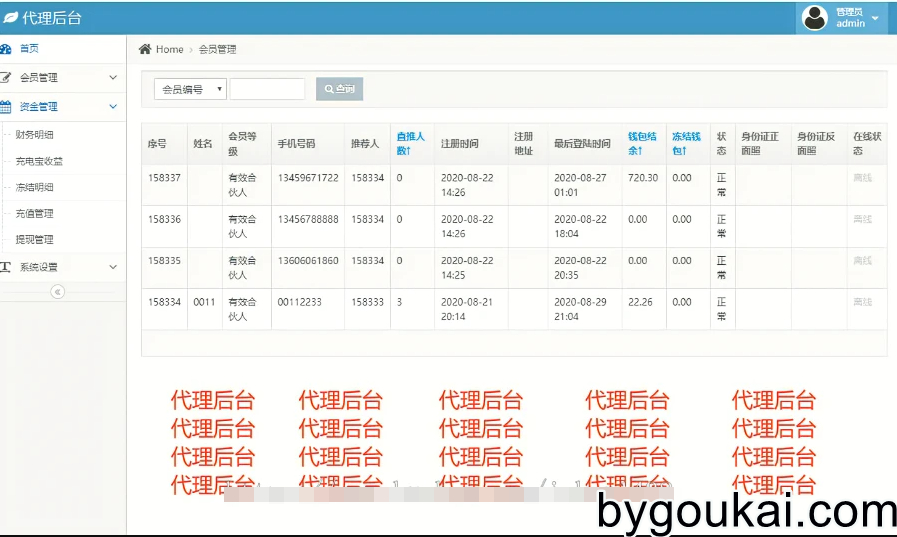Open the 会员编号 search type dropdown
Viewport: 897px width, 537px height.
[x=190, y=89]
